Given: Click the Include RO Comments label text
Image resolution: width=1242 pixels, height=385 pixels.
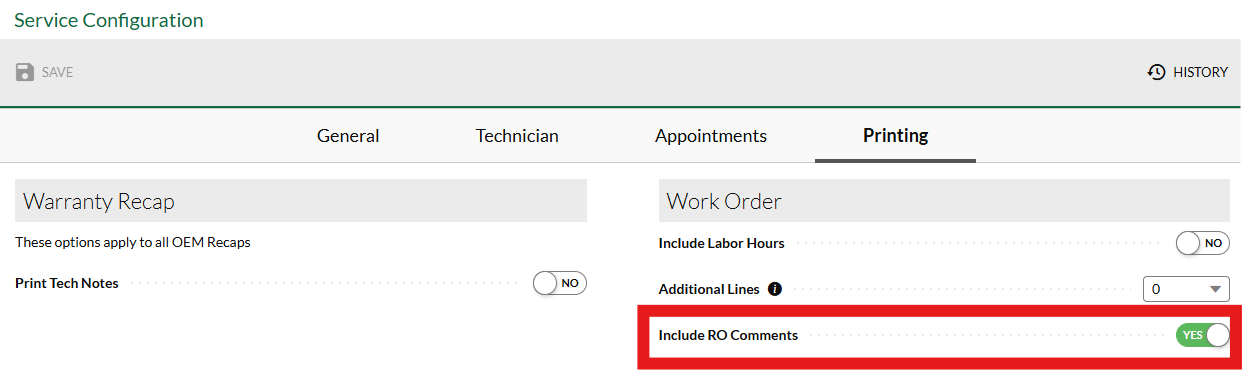Looking at the screenshot, I should tap(728, 335).
